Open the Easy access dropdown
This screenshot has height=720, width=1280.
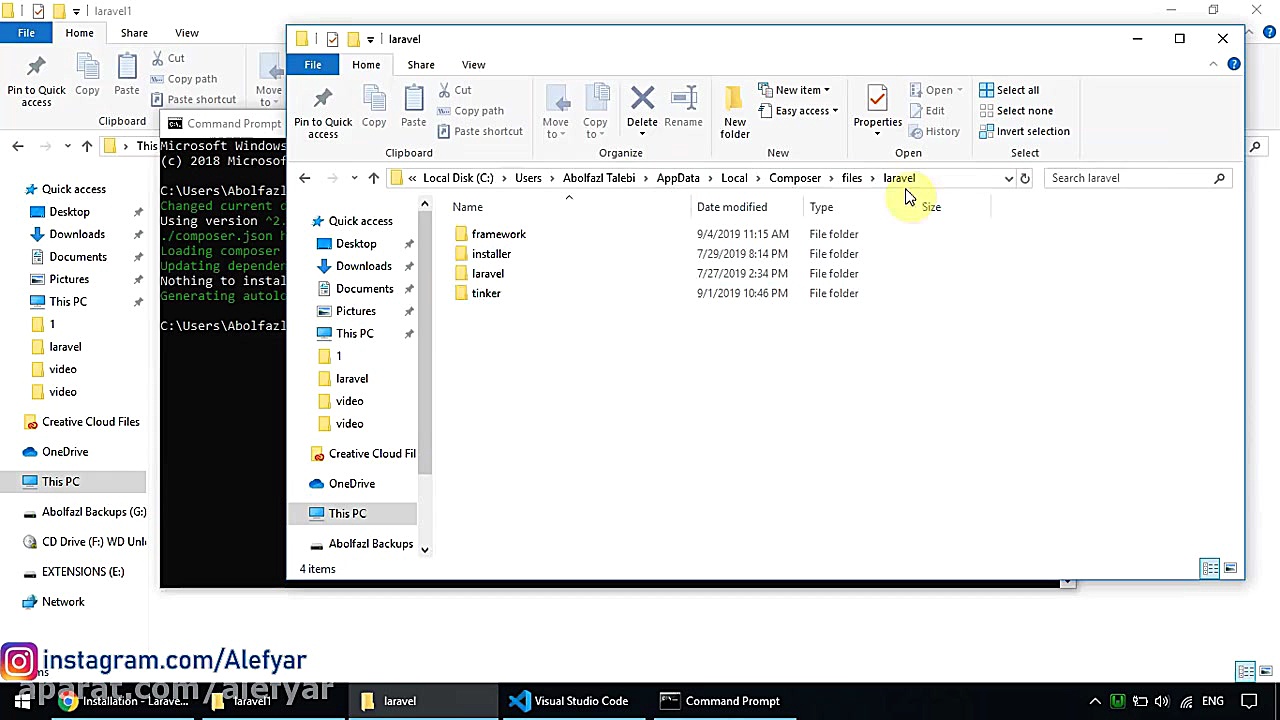pos(798,111)
